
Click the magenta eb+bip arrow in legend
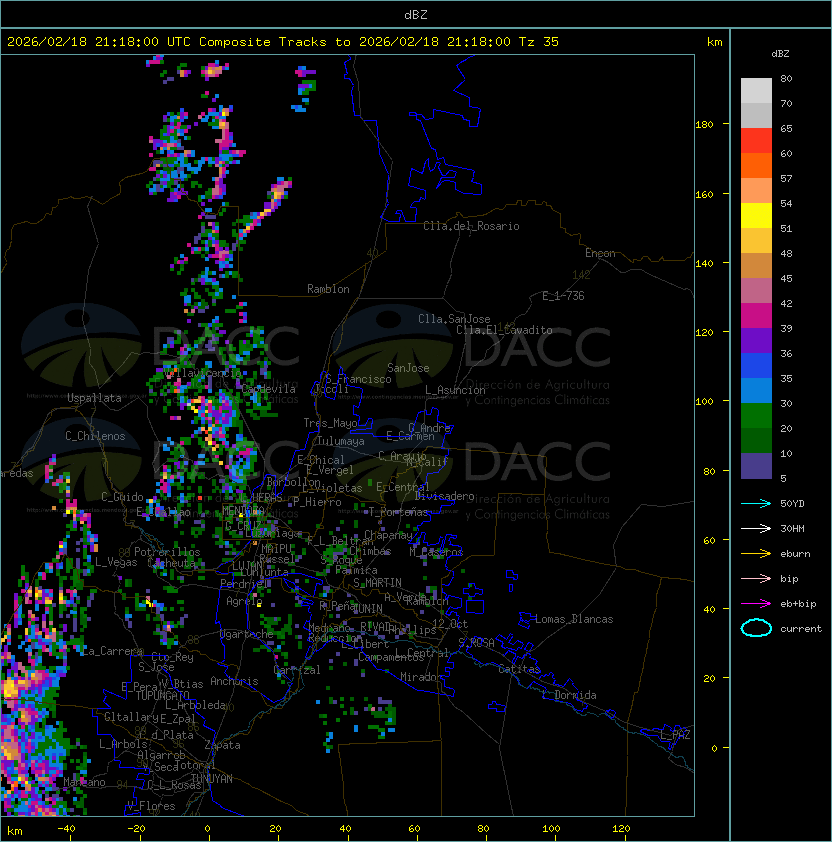coord(756,604)
